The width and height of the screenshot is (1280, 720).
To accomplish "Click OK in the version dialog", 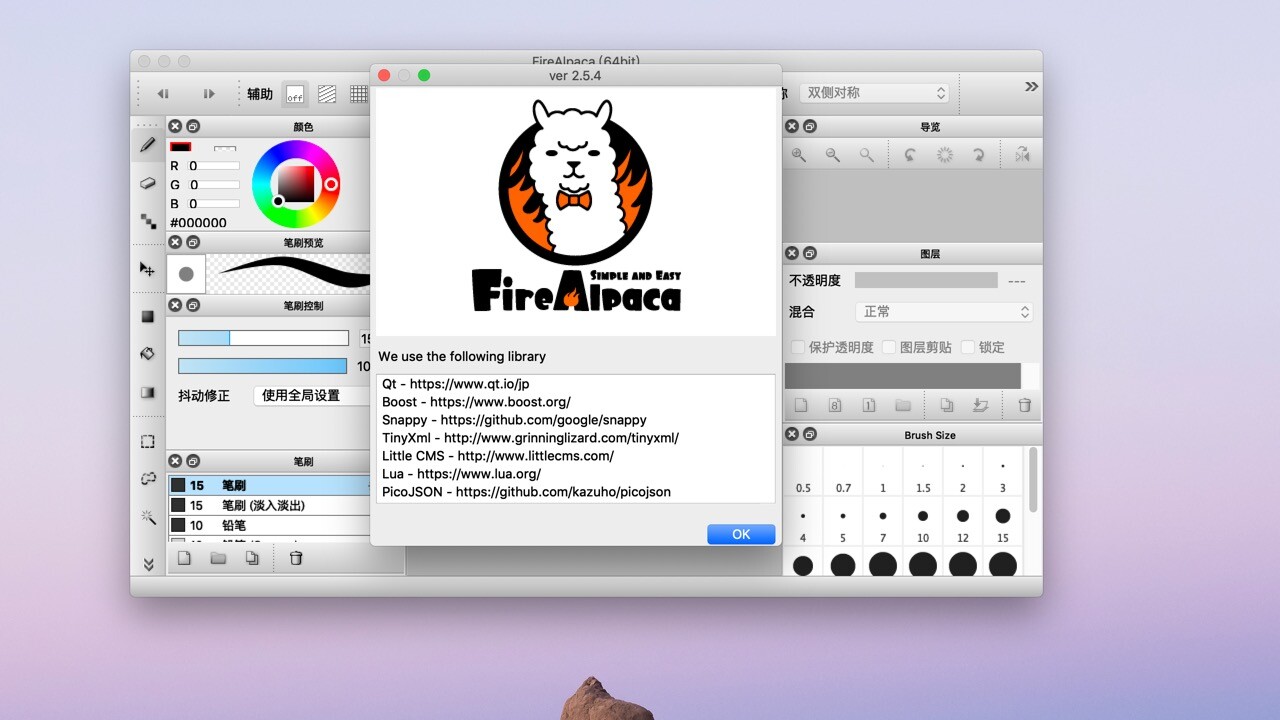I will [741, 534].
